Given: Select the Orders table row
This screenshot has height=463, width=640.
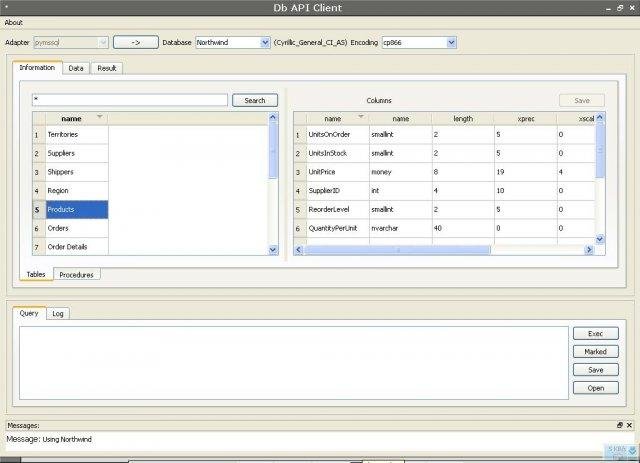Looking at the screenshot, I should click(77, 228).
